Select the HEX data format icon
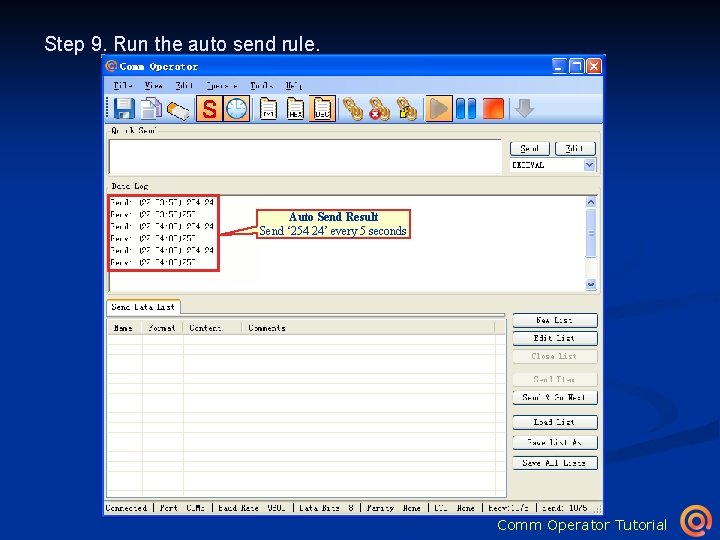The height and width of the screenshot is (540, 720). coord(295,109)
